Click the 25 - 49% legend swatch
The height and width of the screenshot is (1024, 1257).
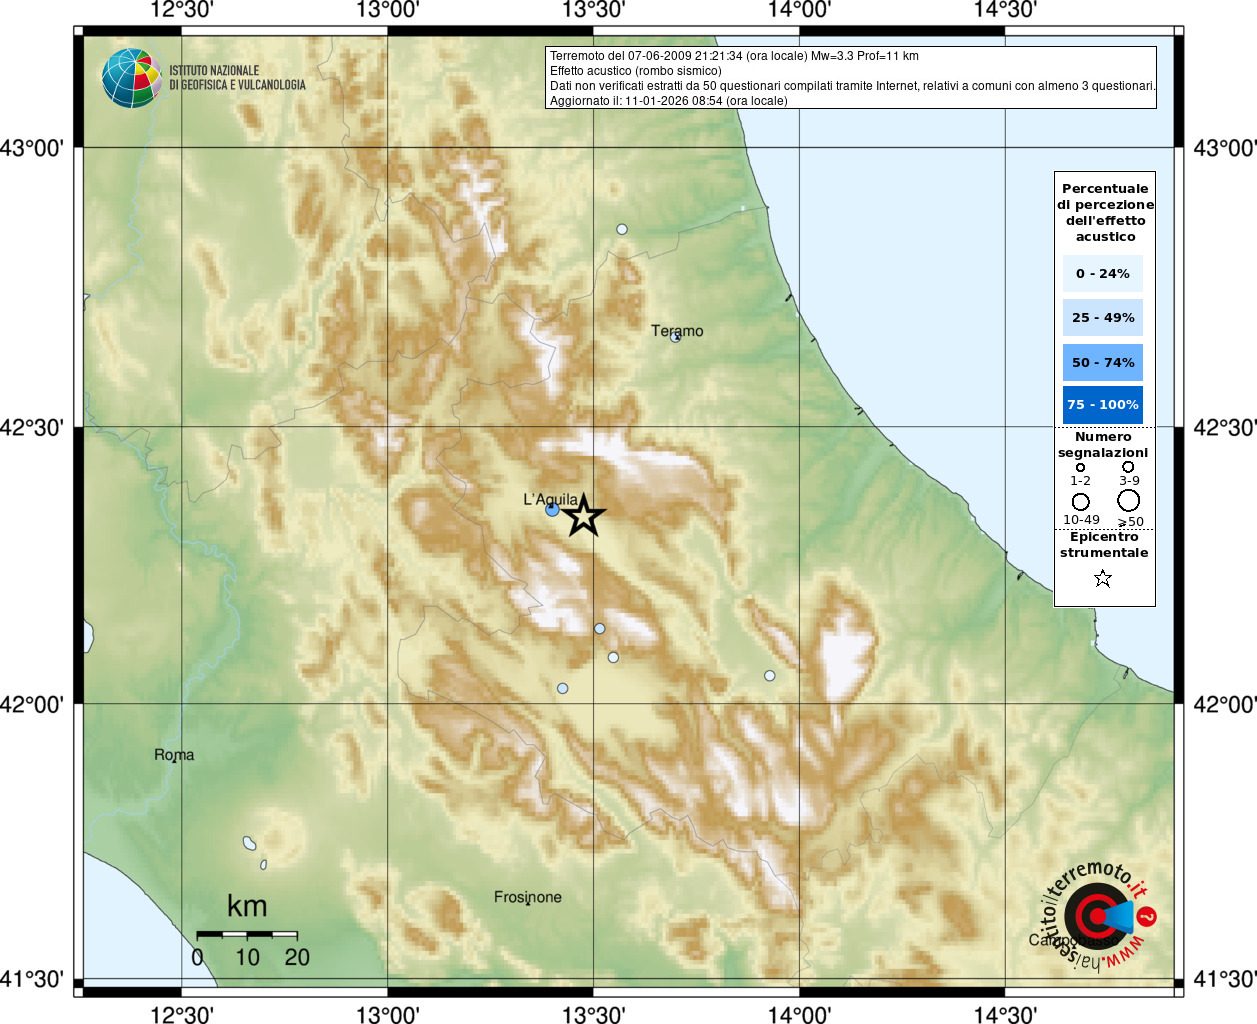[x=1103, y=317]
